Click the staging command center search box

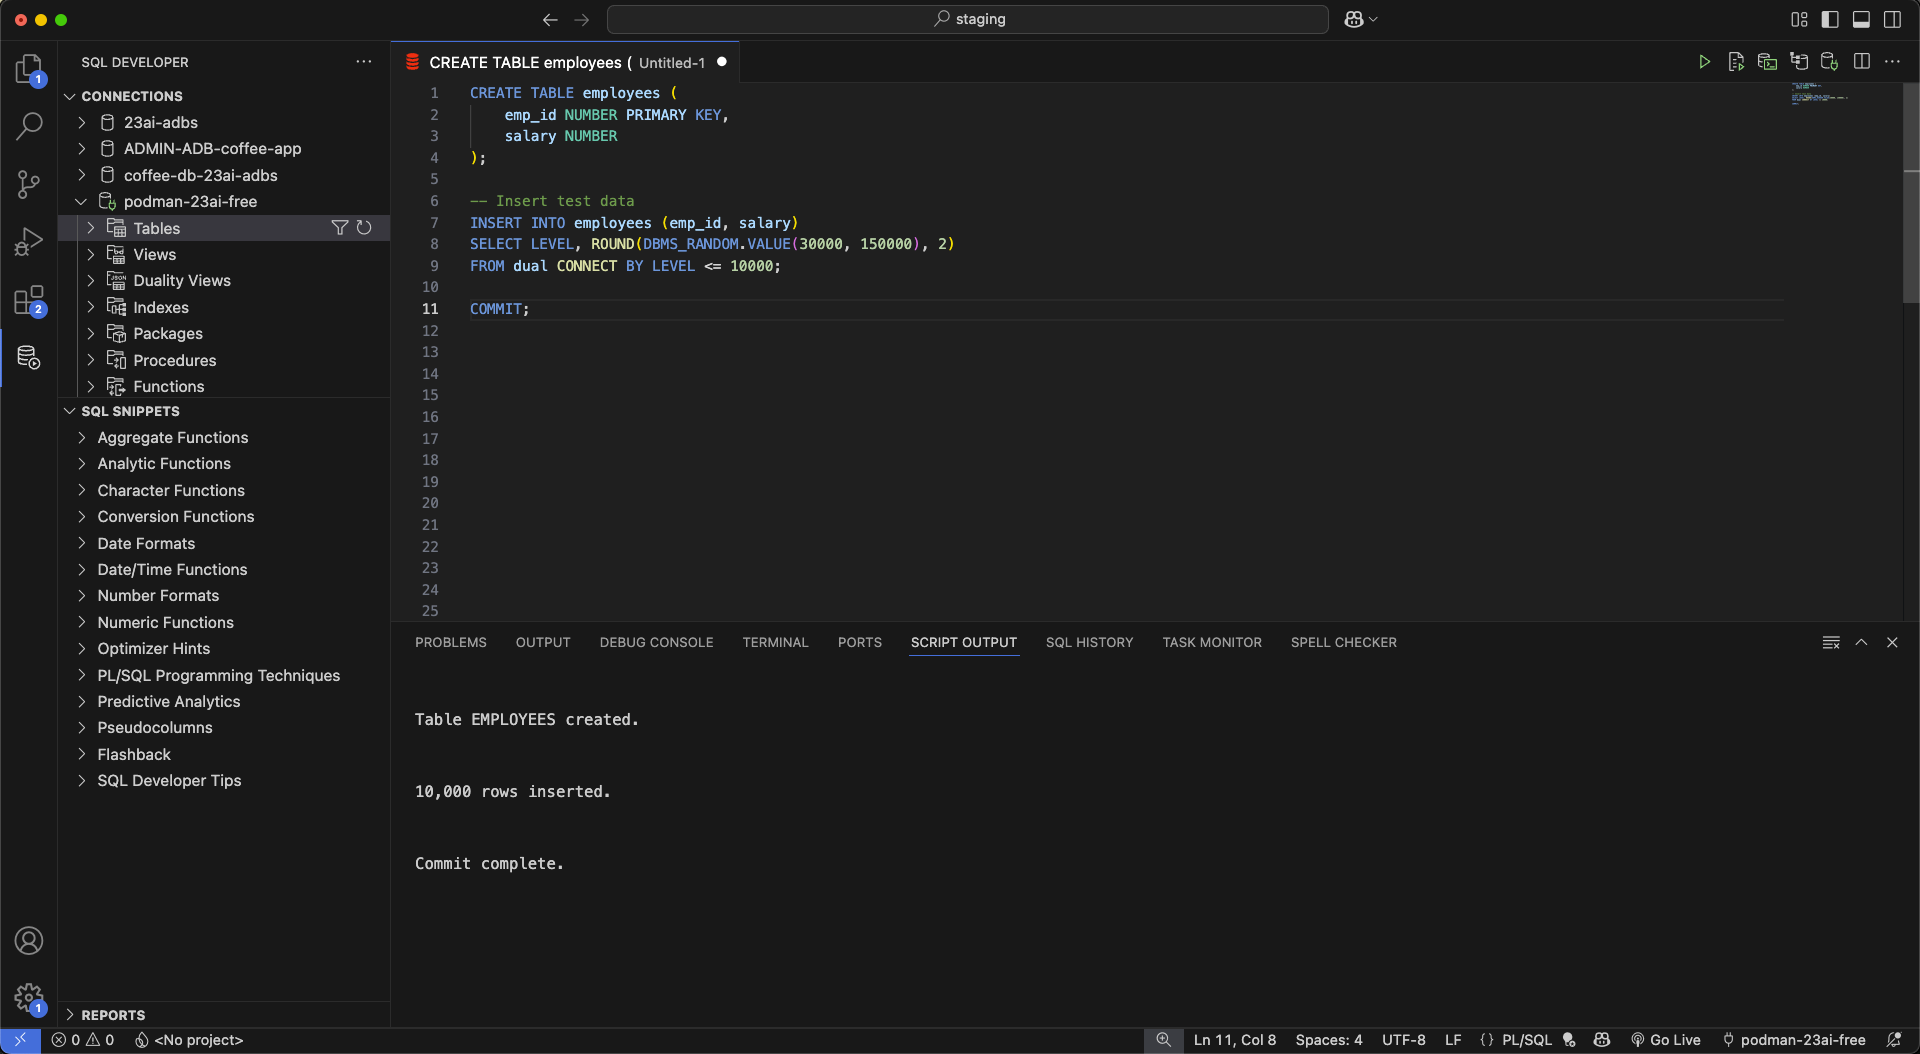(x=967, y=19)
